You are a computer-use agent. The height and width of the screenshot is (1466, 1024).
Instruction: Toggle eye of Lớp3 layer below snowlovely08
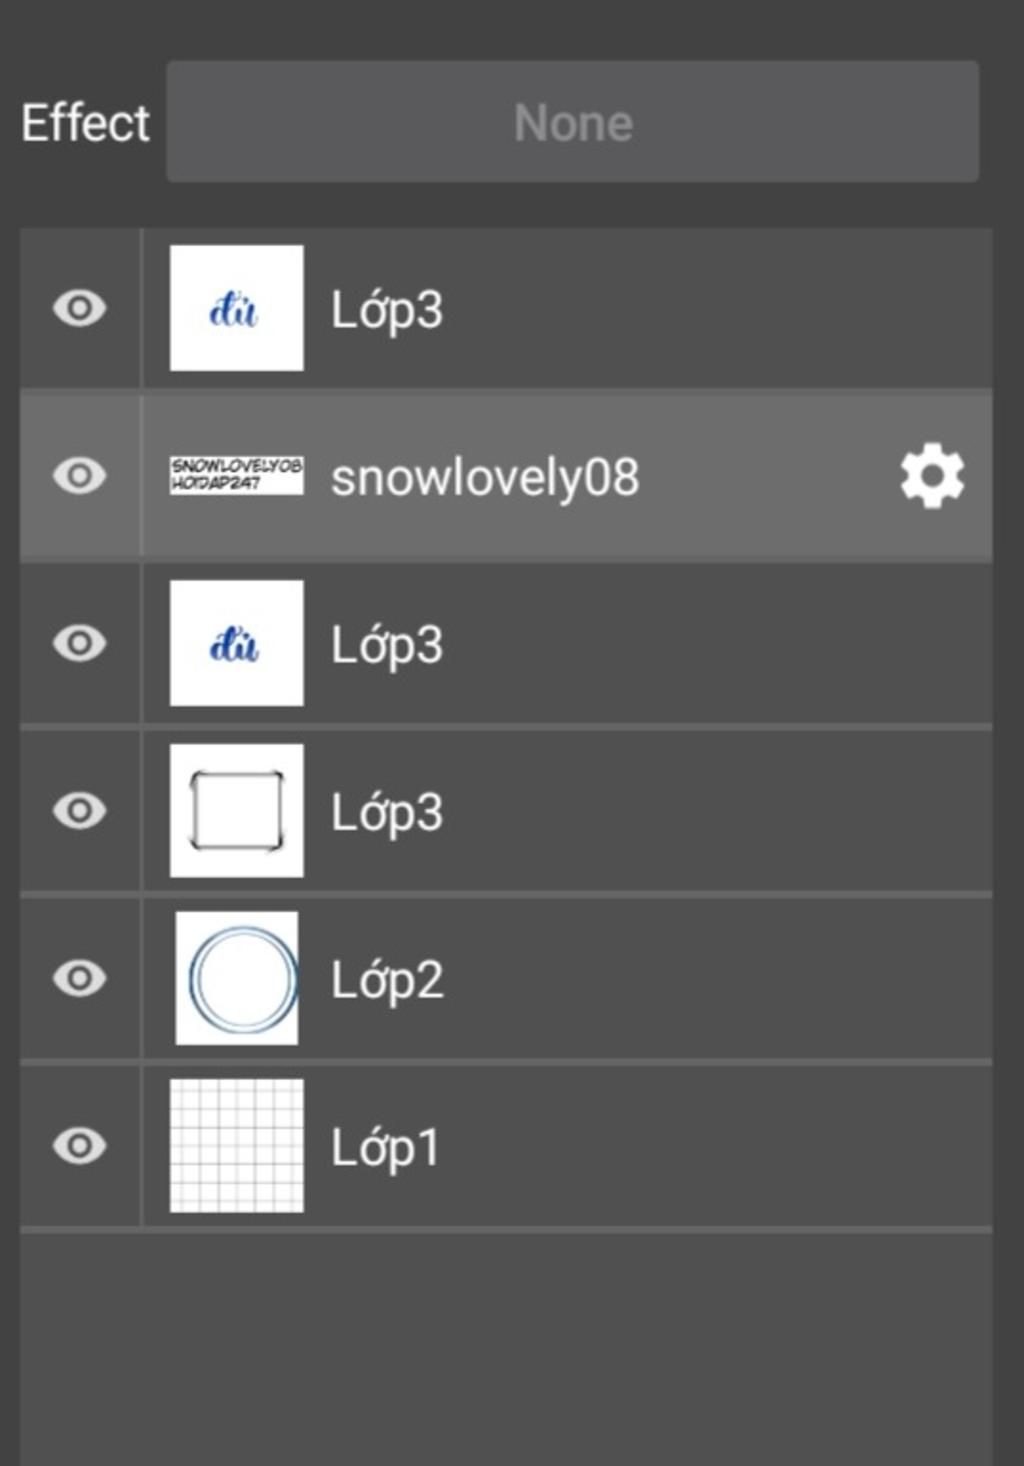[80, 643]
